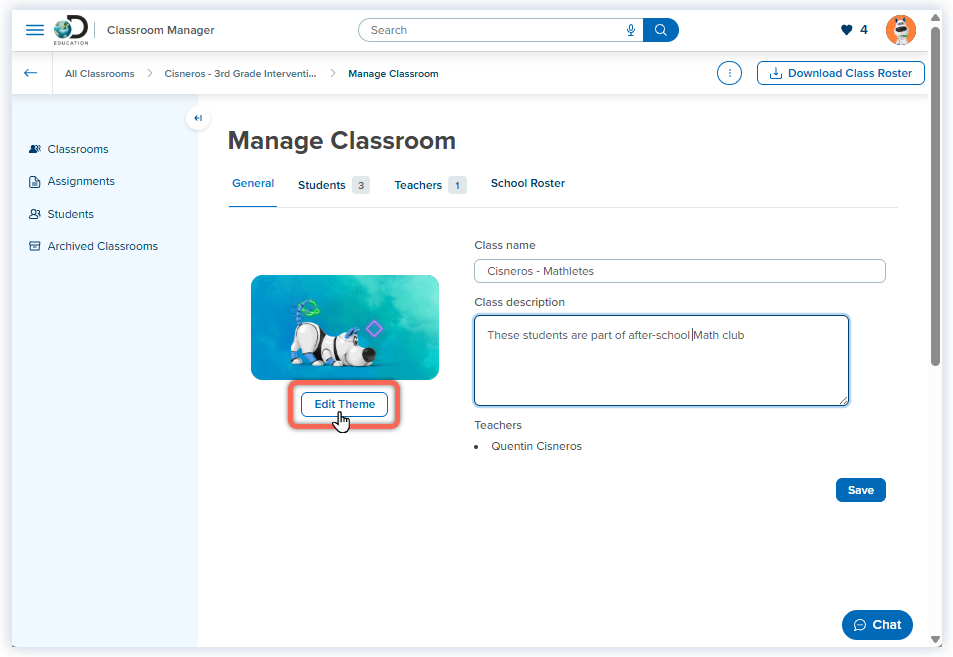View Archived Classrooms
The height and width of the screenshot is (657, 953).
(x=101, y=246)
